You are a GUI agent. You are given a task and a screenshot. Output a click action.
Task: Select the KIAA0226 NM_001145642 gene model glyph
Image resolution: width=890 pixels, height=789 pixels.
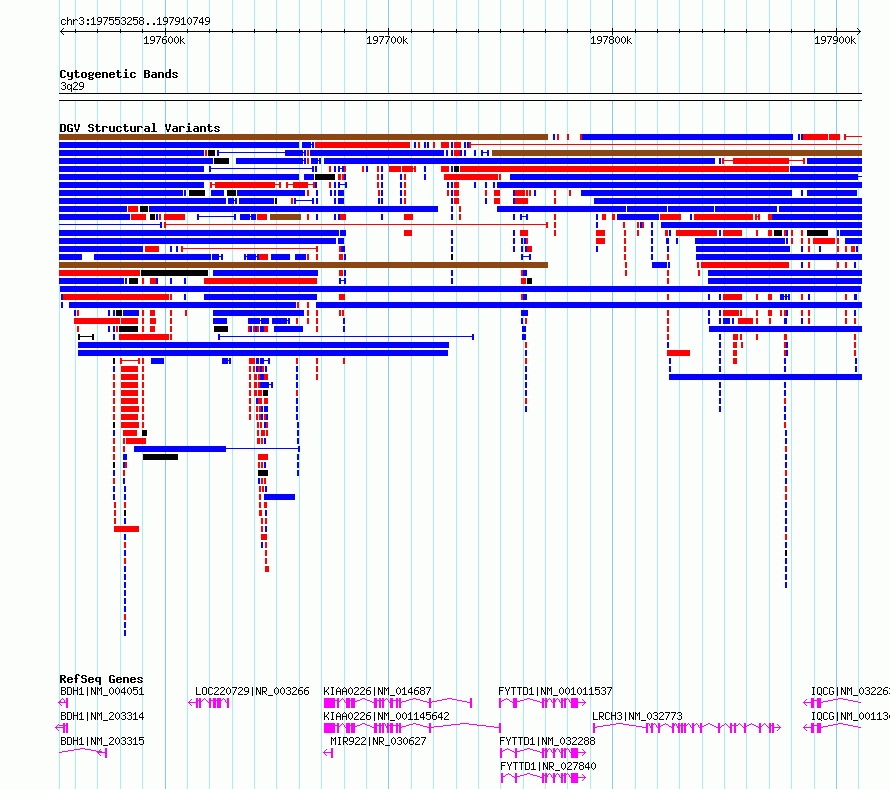[412, 728]
